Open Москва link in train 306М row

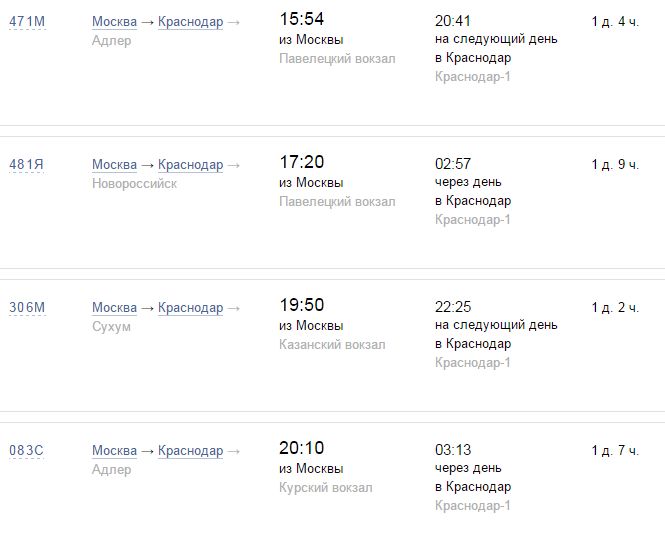pyautogui.click(x=114, y=307)
